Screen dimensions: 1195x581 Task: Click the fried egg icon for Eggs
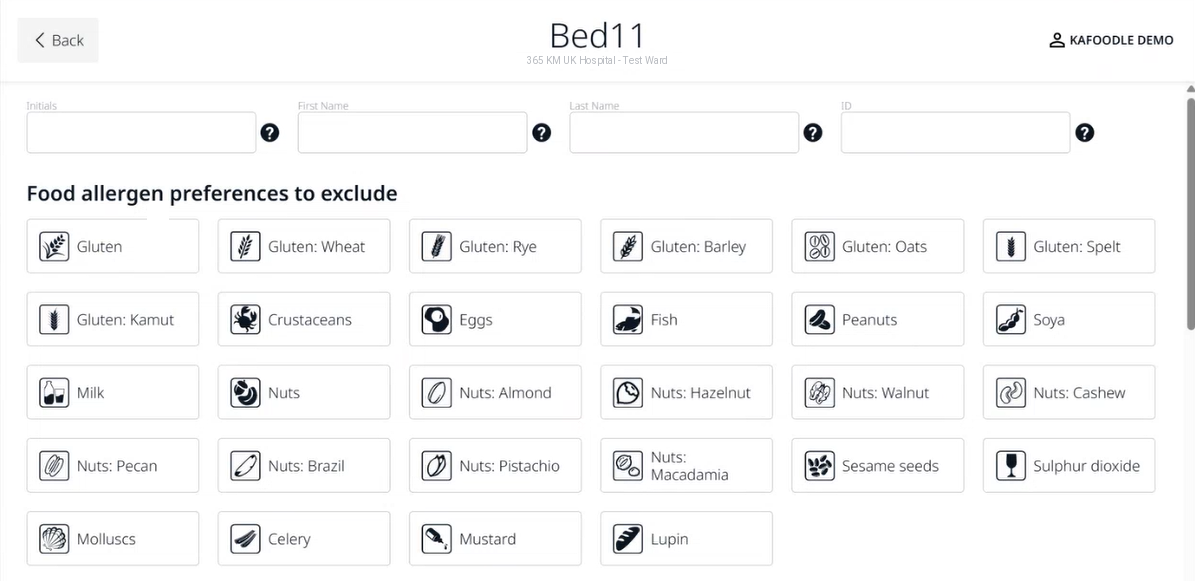[x=437, y=319]
